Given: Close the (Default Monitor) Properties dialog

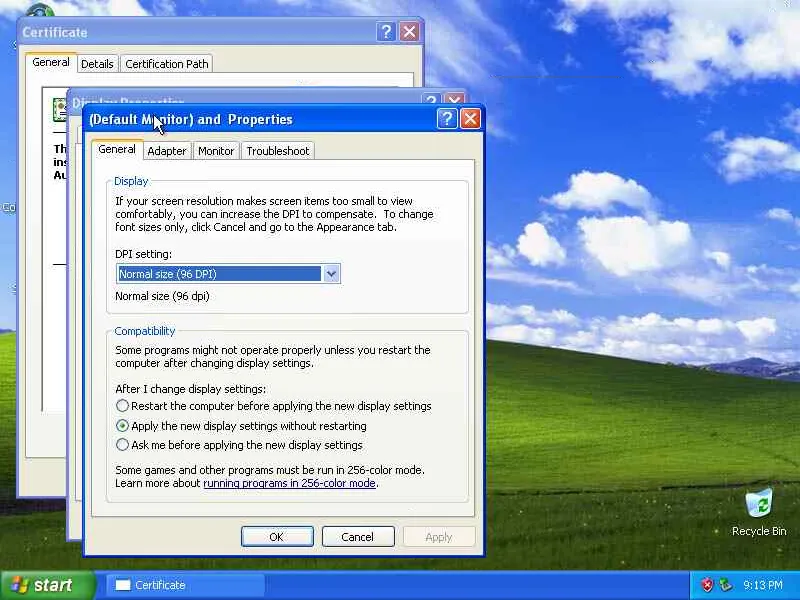Looking at the screenshot, I should coord(470,119).
